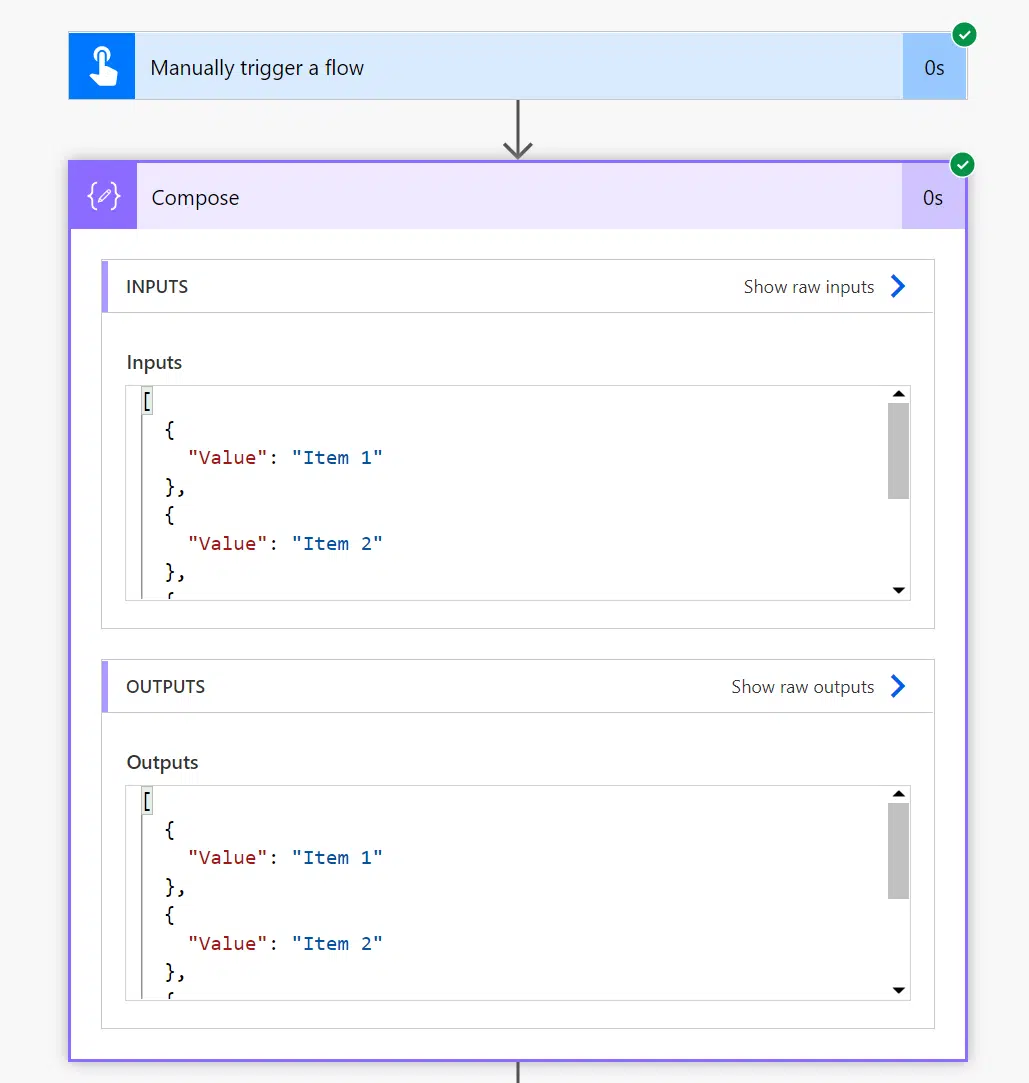Click second "Value" key in Outputs JSON
1029x1083 pixels.
click(227, 943)
